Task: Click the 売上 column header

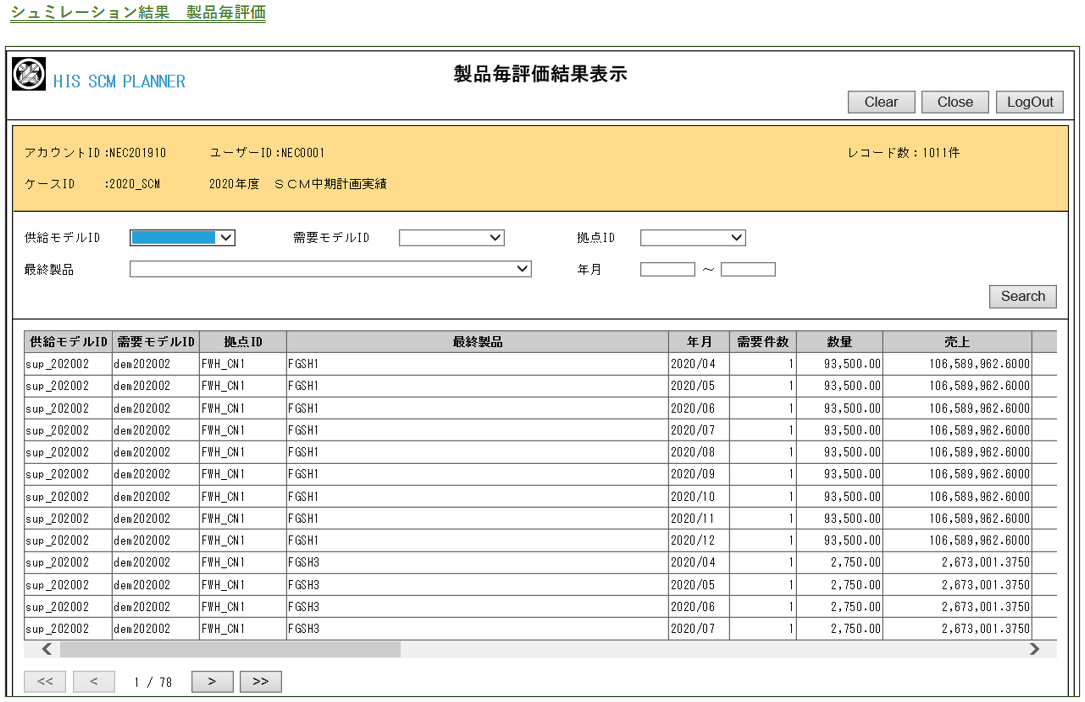Action: click(x=956, y=342)
